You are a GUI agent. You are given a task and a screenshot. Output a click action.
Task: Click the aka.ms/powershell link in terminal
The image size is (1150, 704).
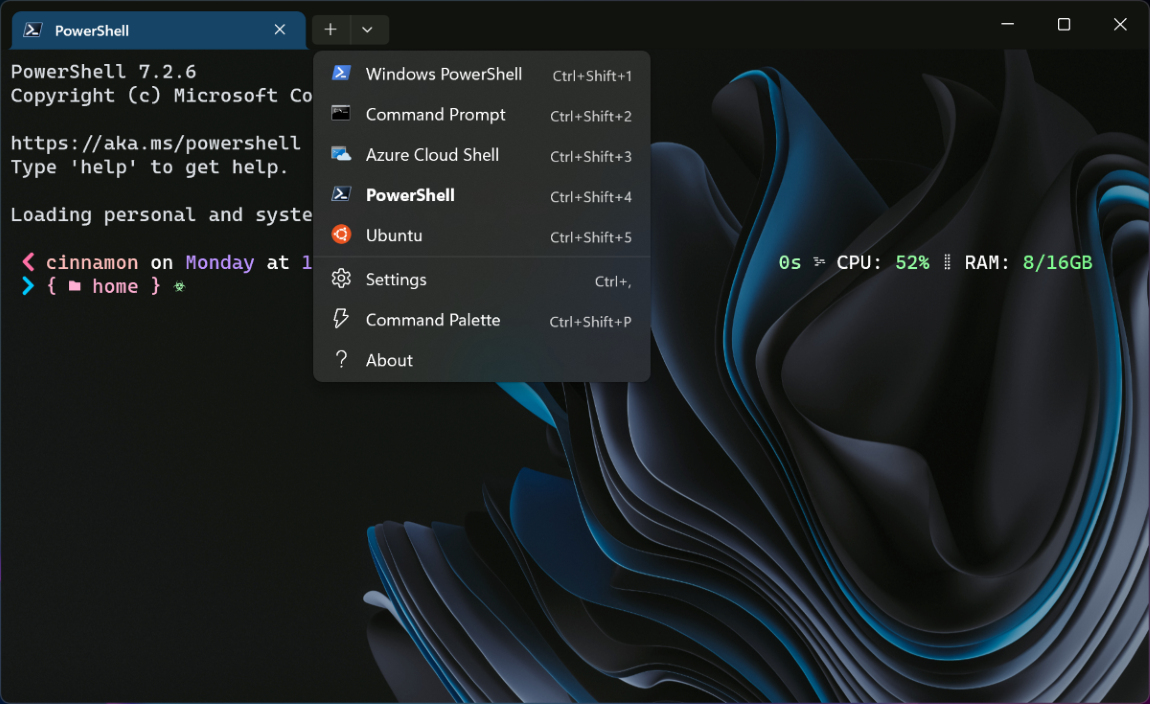coord(155,143)
